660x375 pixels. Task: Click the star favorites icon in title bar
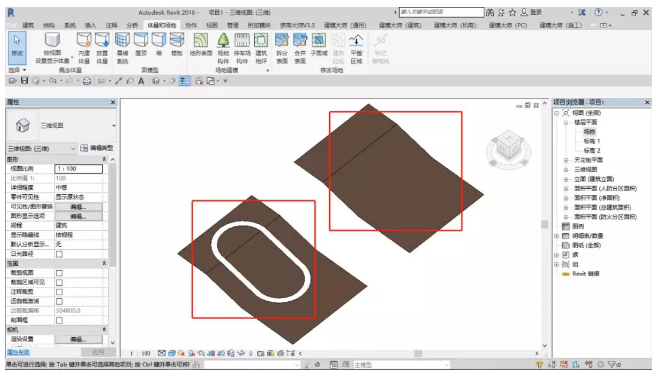click(x=512, y=13)
